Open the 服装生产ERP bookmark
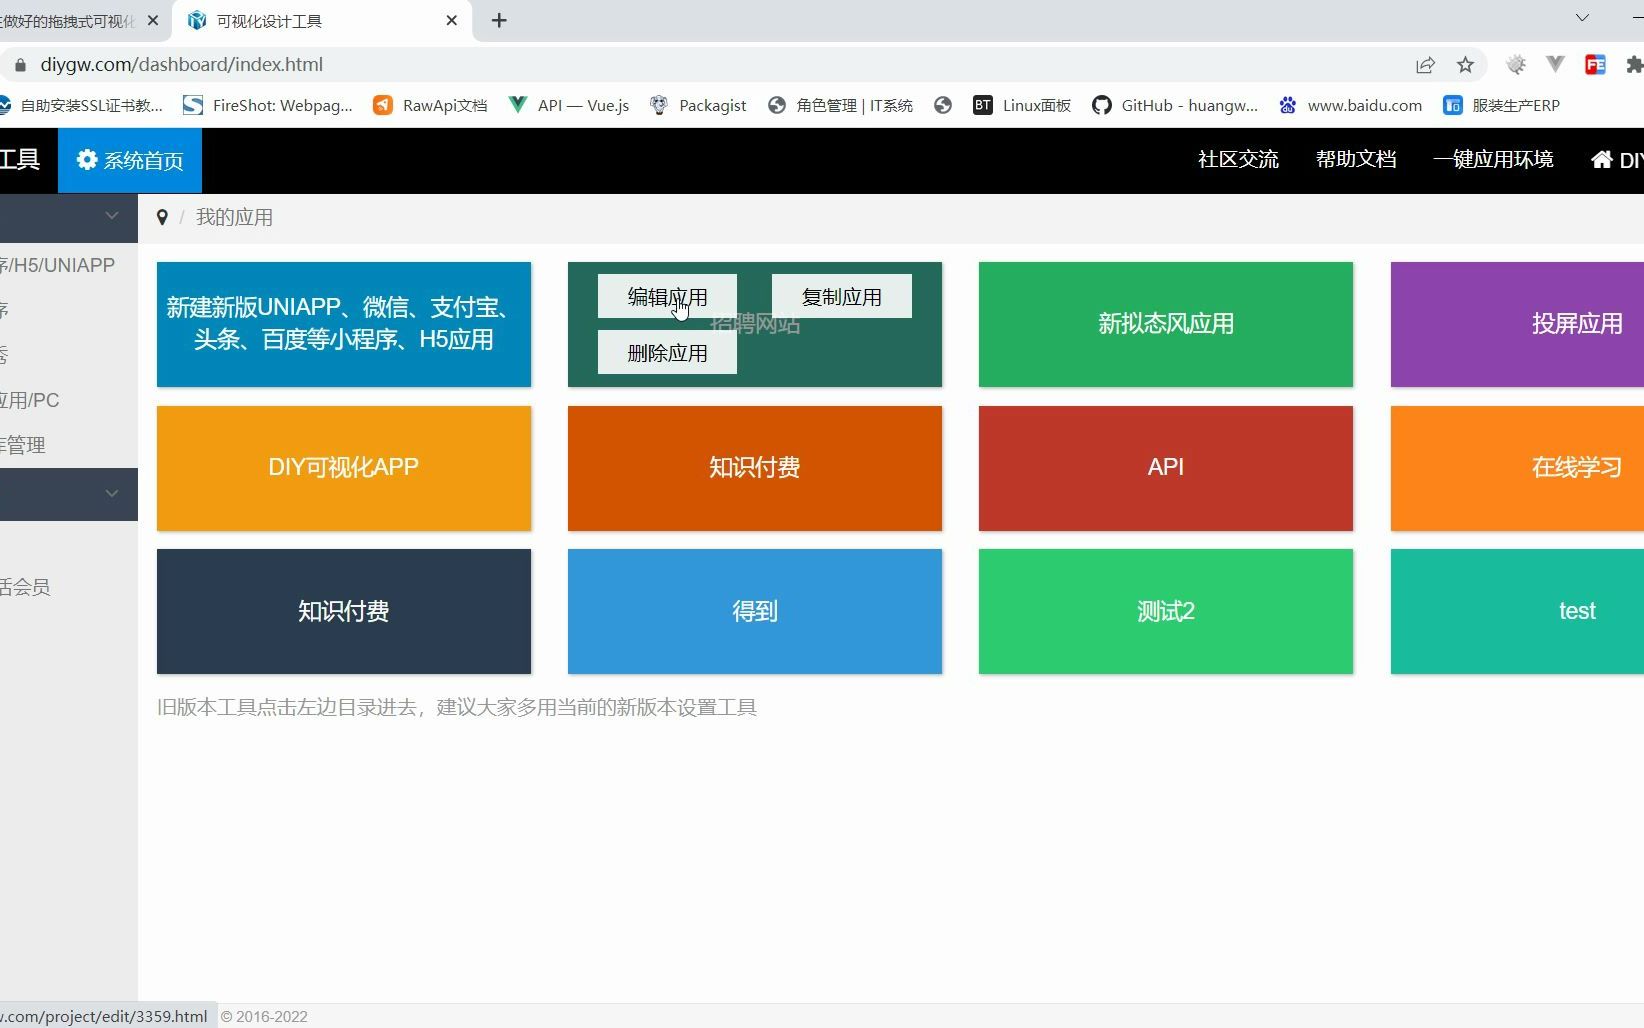 click(1501, 105)
